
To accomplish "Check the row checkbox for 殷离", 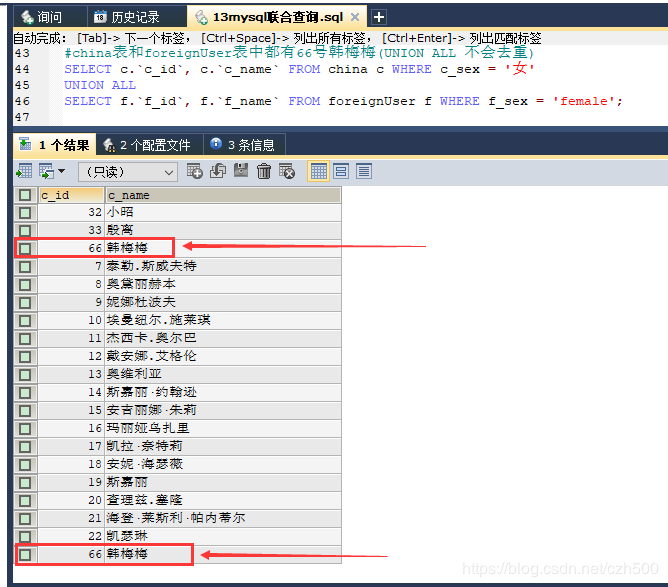I will coord(25,230).
